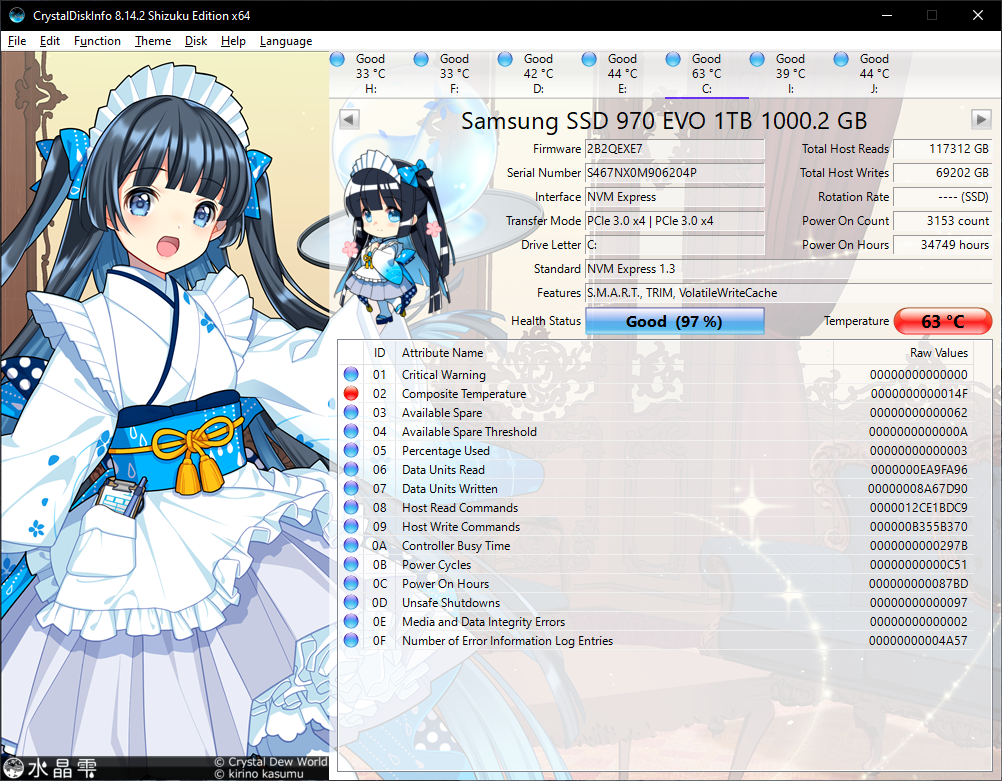Click the Total Host Reads value
The height and width of the screenshot is (781, 1002).
(943, 149)
